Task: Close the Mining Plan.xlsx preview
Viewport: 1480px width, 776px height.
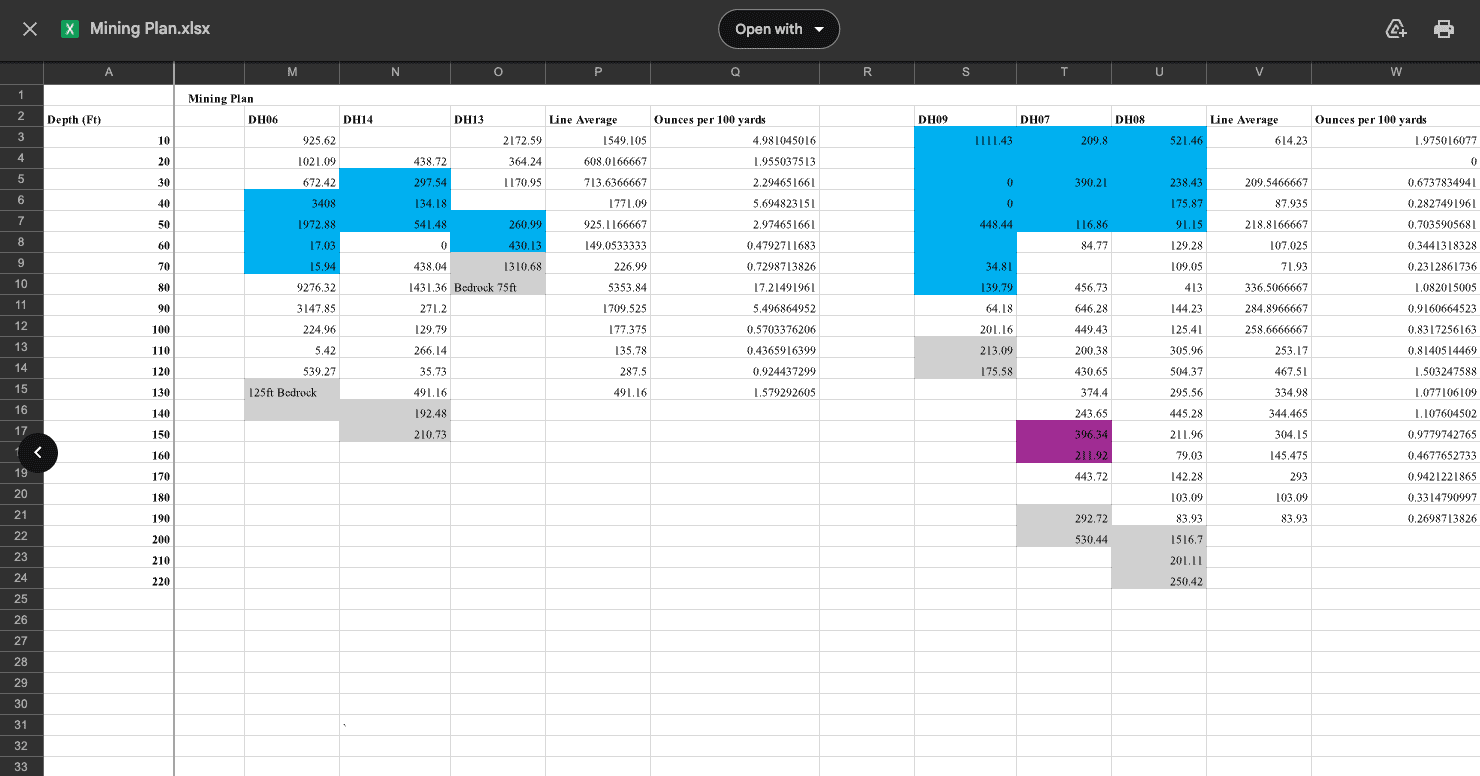Action: click(x=30, y=29)
